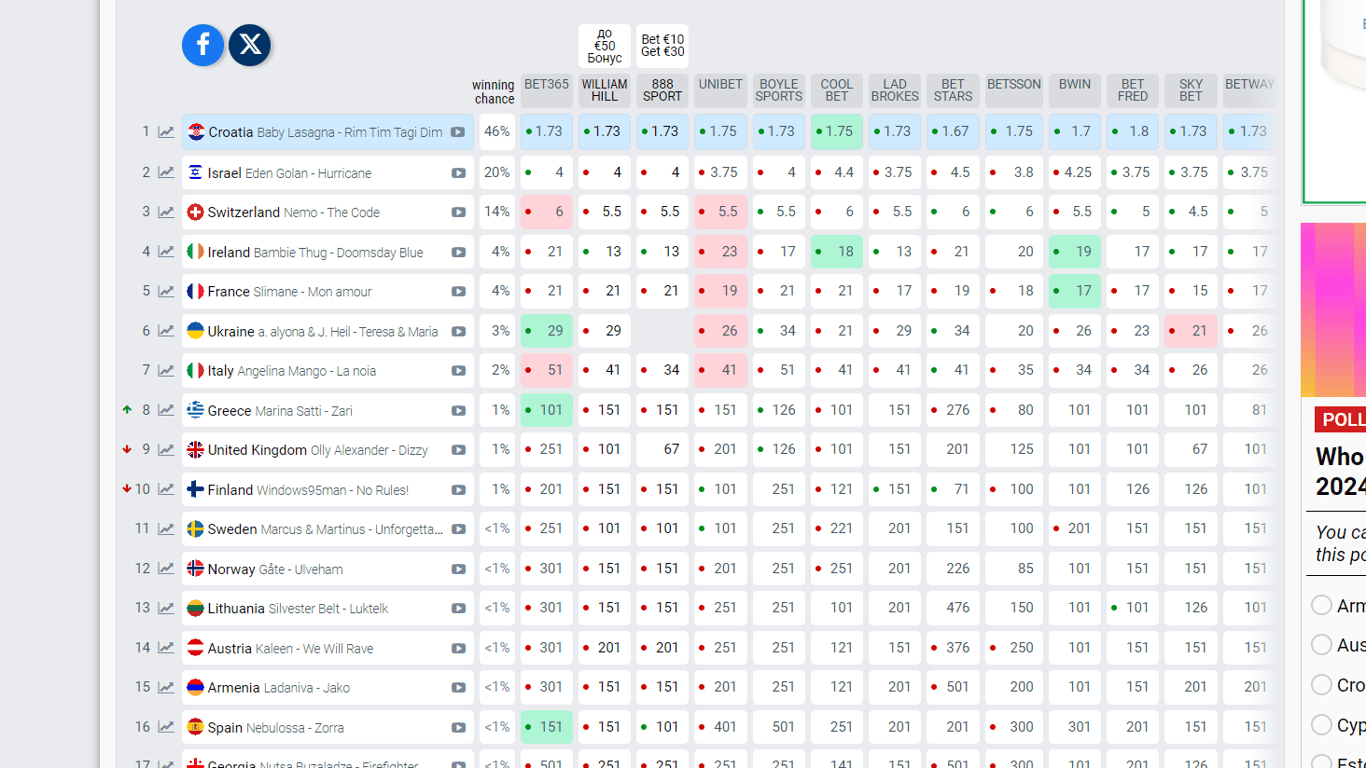Open Switzerland's odds trend chart icon

166,212
